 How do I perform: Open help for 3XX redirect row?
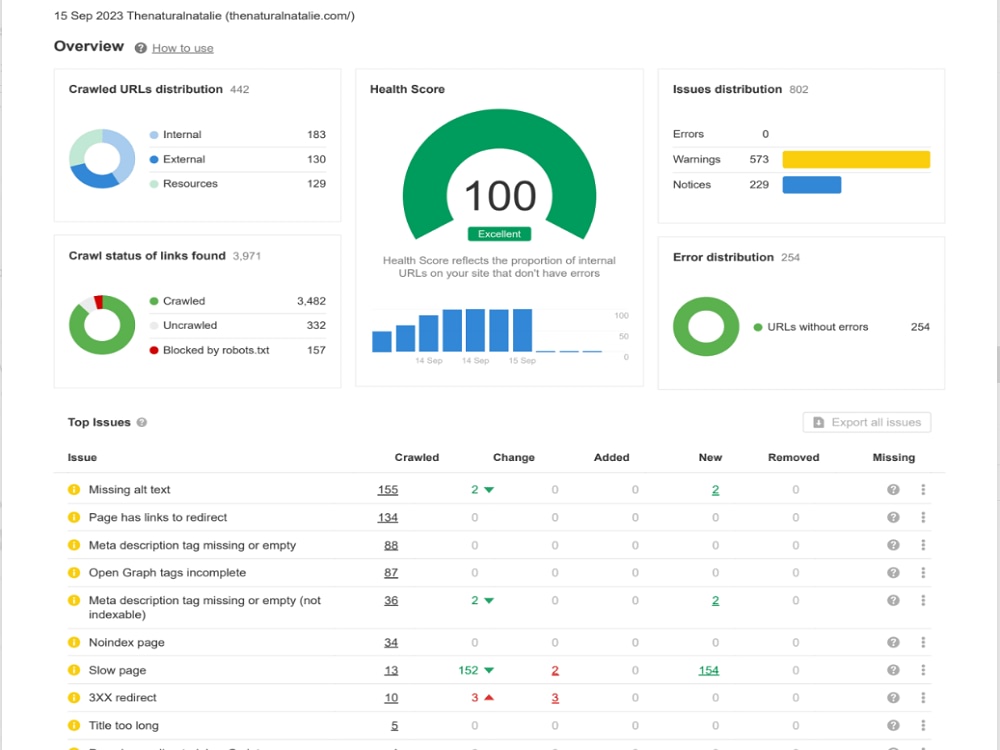point(893,698)
